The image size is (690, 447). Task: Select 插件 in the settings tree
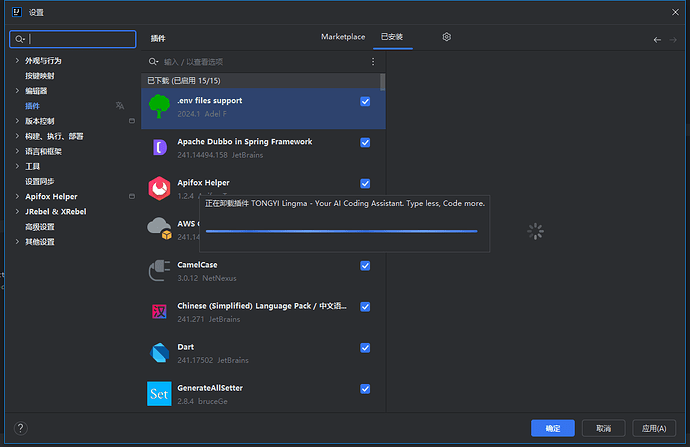[32, 106]
